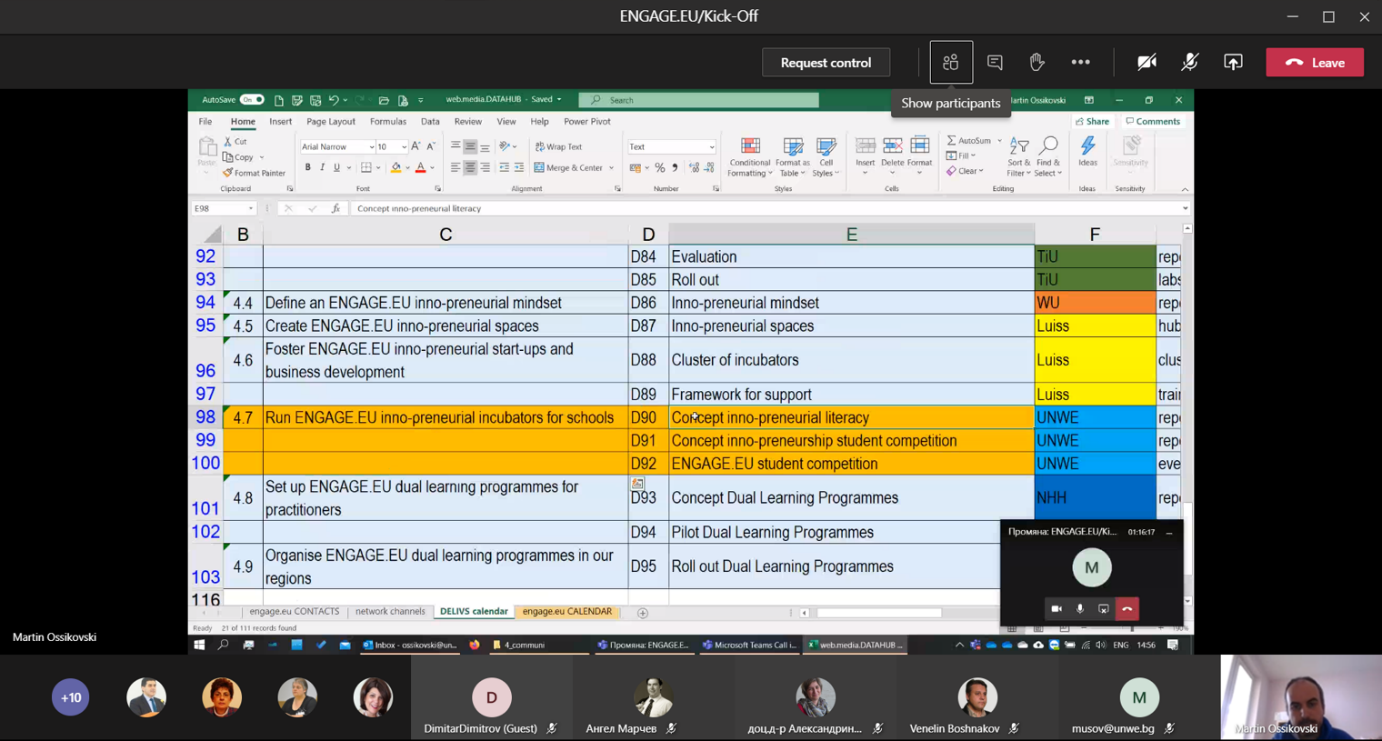The width and height of the screenshot is (1382, 741).
Task: Click AutoSum button in Editing group
Action: [x=970, y=141]
